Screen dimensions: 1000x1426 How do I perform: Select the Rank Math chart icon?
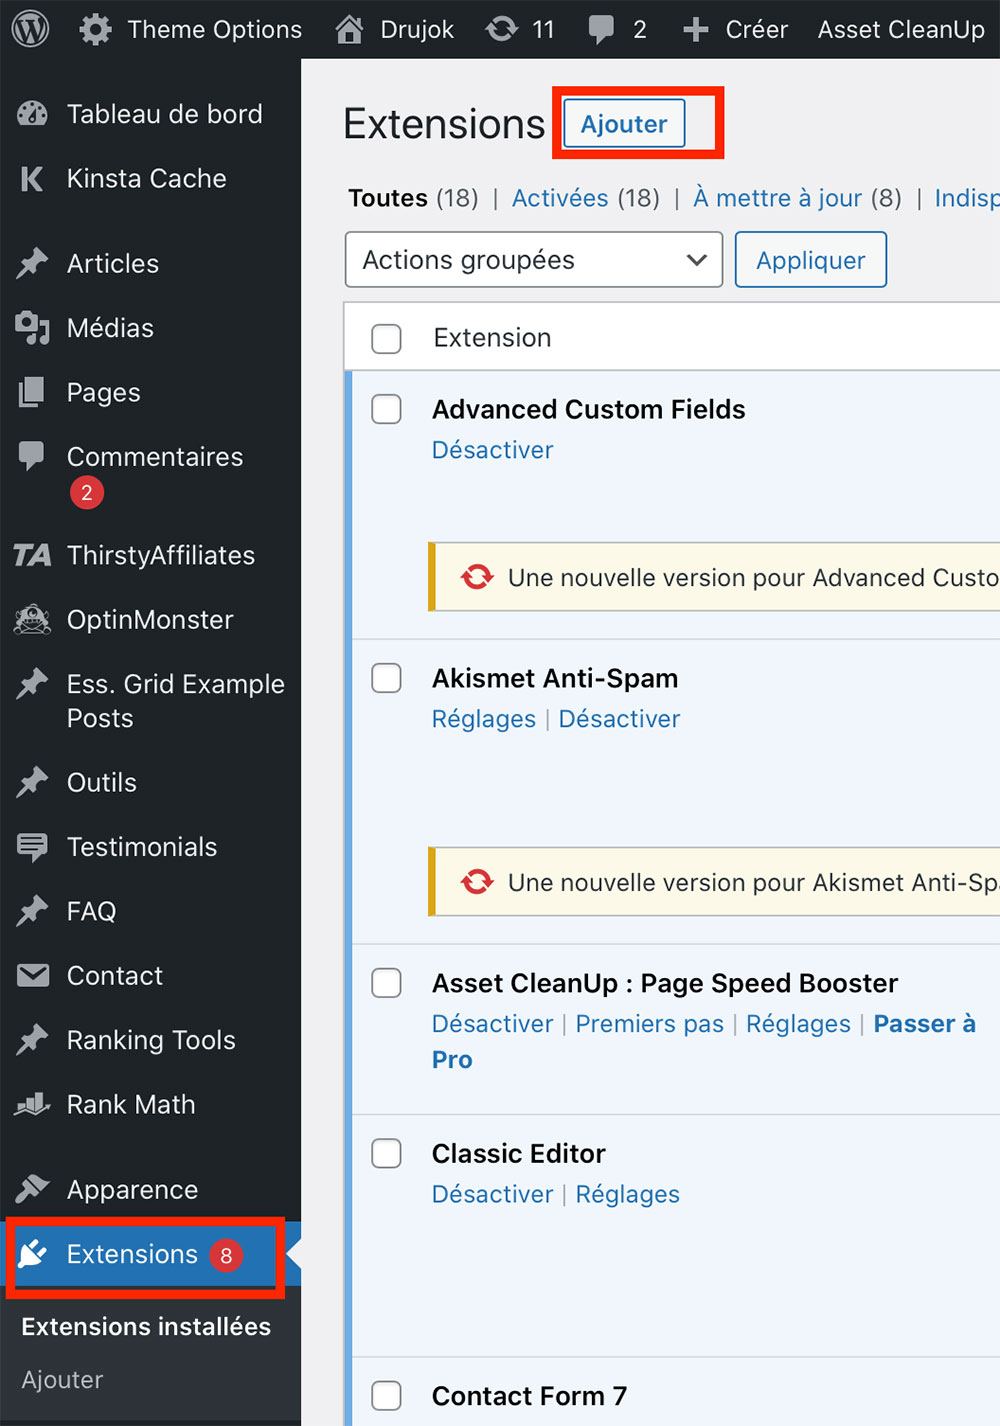point(32,1105)
